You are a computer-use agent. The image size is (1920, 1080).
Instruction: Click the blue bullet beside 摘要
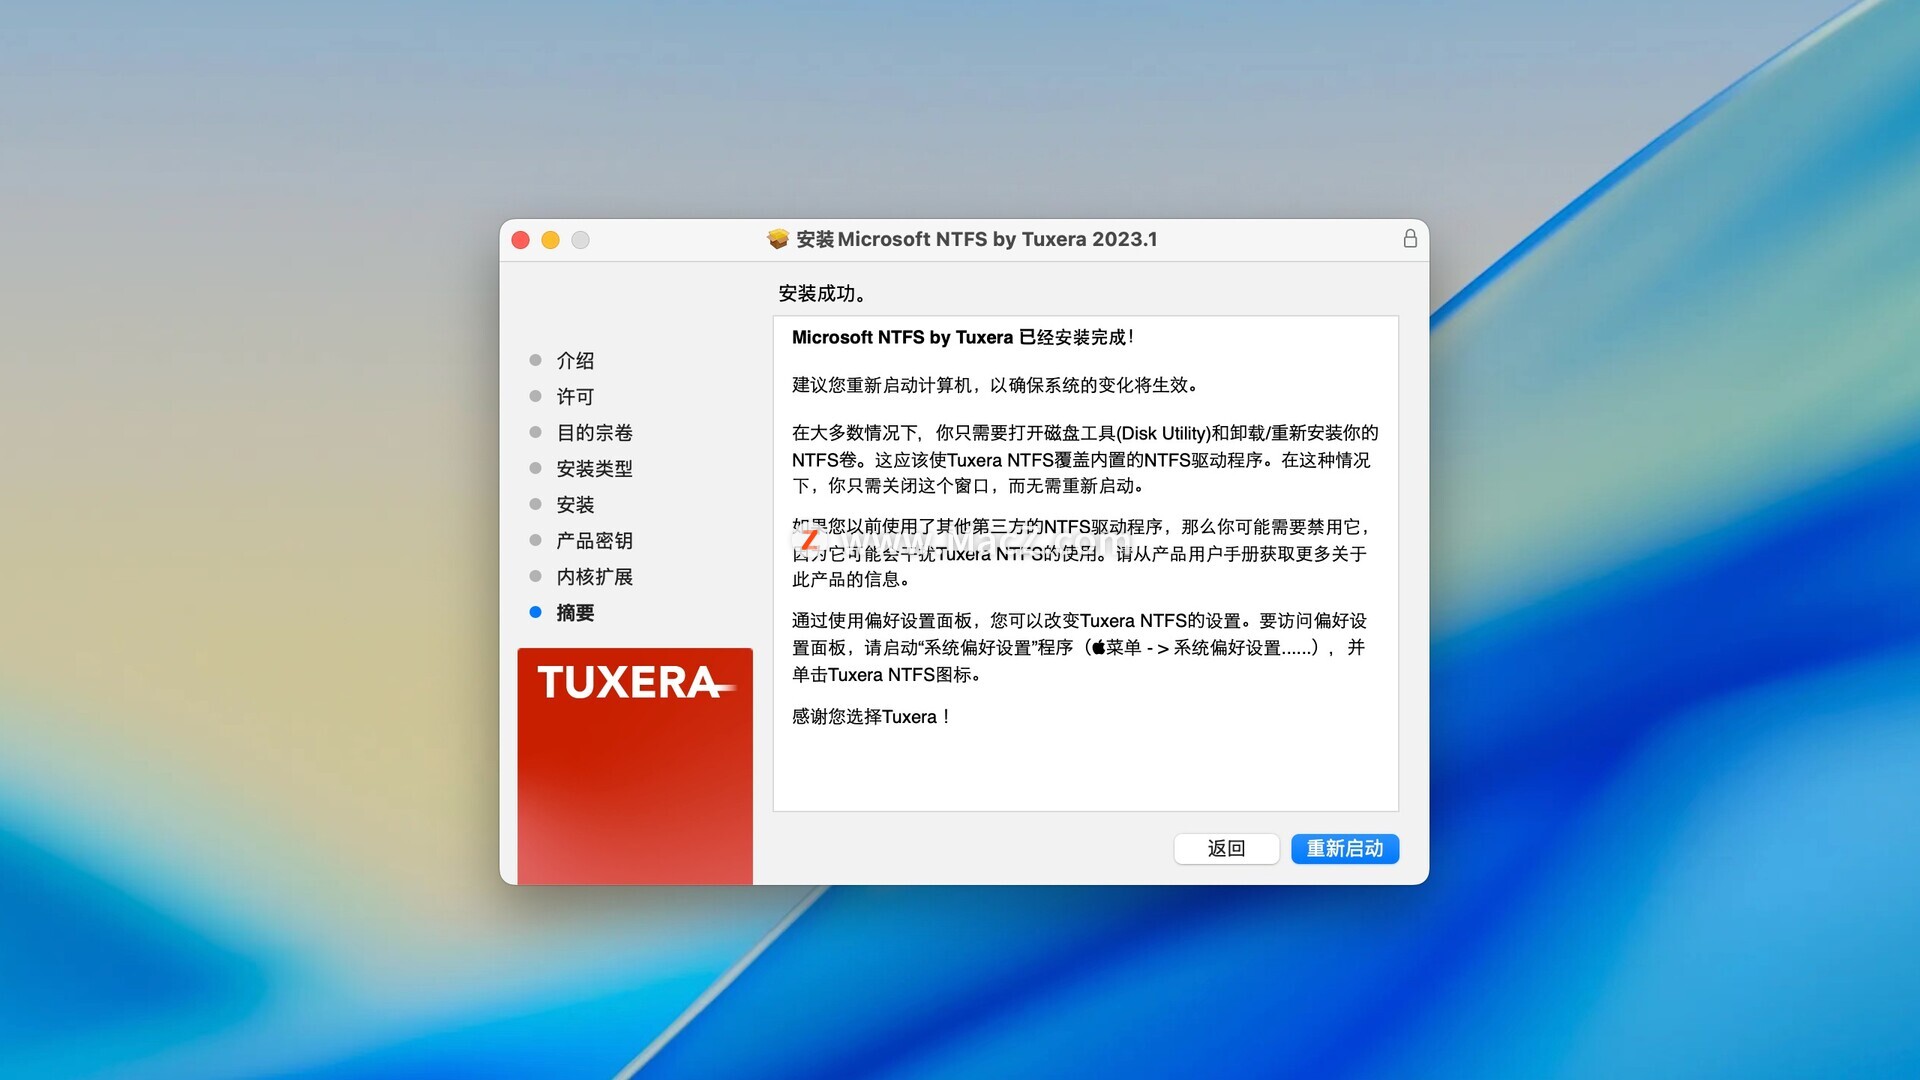tap(535, 612)
